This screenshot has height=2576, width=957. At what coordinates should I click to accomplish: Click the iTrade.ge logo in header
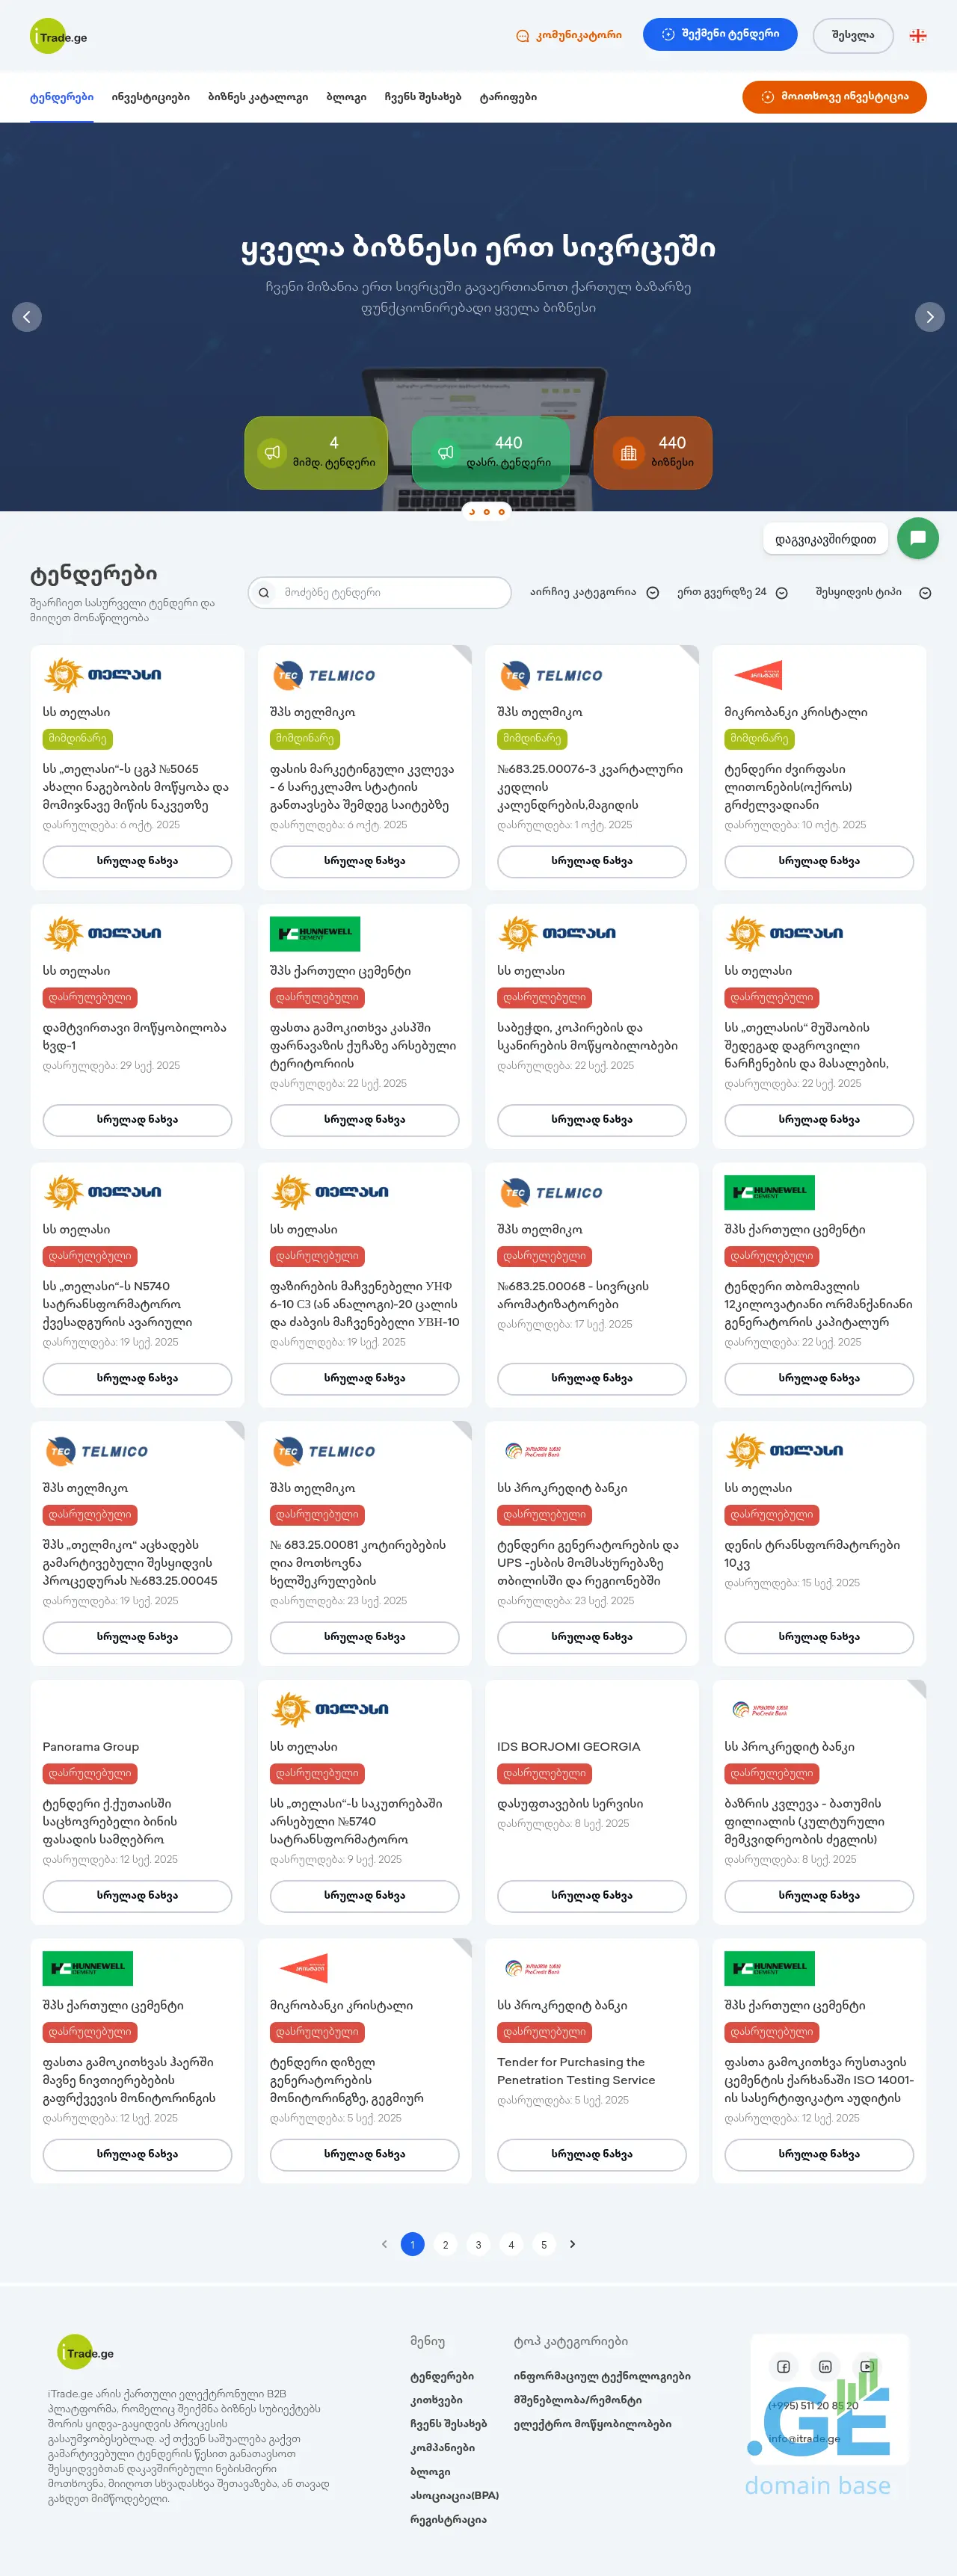pos(59,37)
